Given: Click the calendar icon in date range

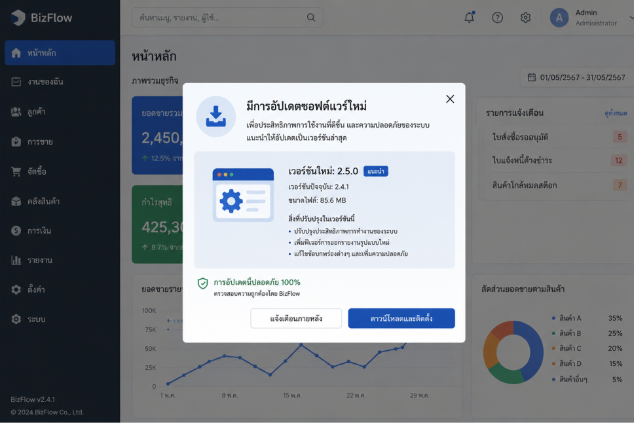Looking at the screenshot, I should pyautogui.click(x=532, y=77).
